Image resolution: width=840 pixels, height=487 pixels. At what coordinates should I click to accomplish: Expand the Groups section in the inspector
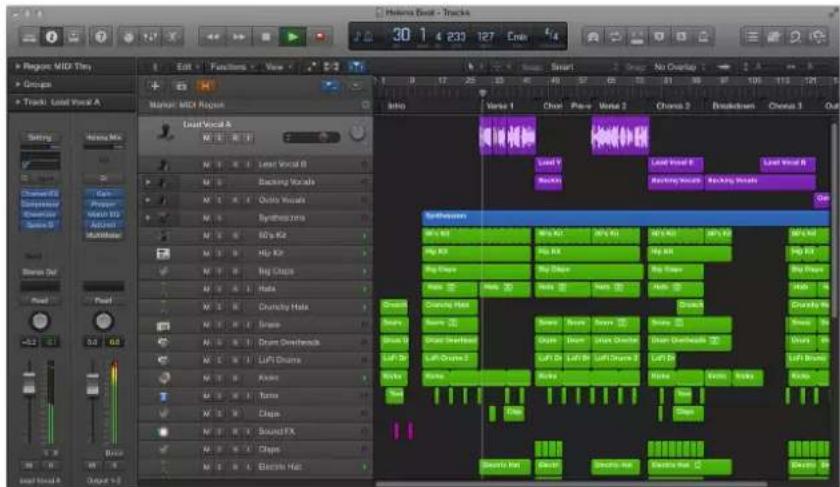(x=18, y=84)
